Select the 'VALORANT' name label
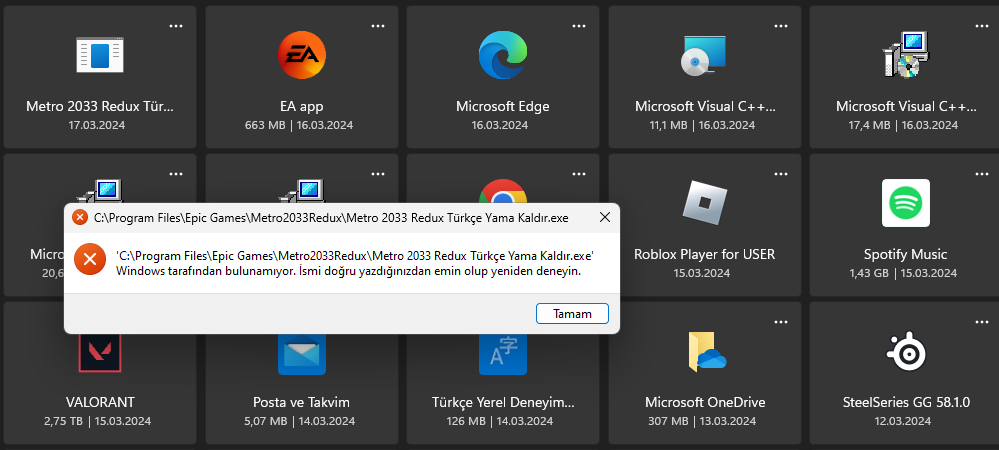The height and width of the screenshot is (450, 999). coord(100,402)
